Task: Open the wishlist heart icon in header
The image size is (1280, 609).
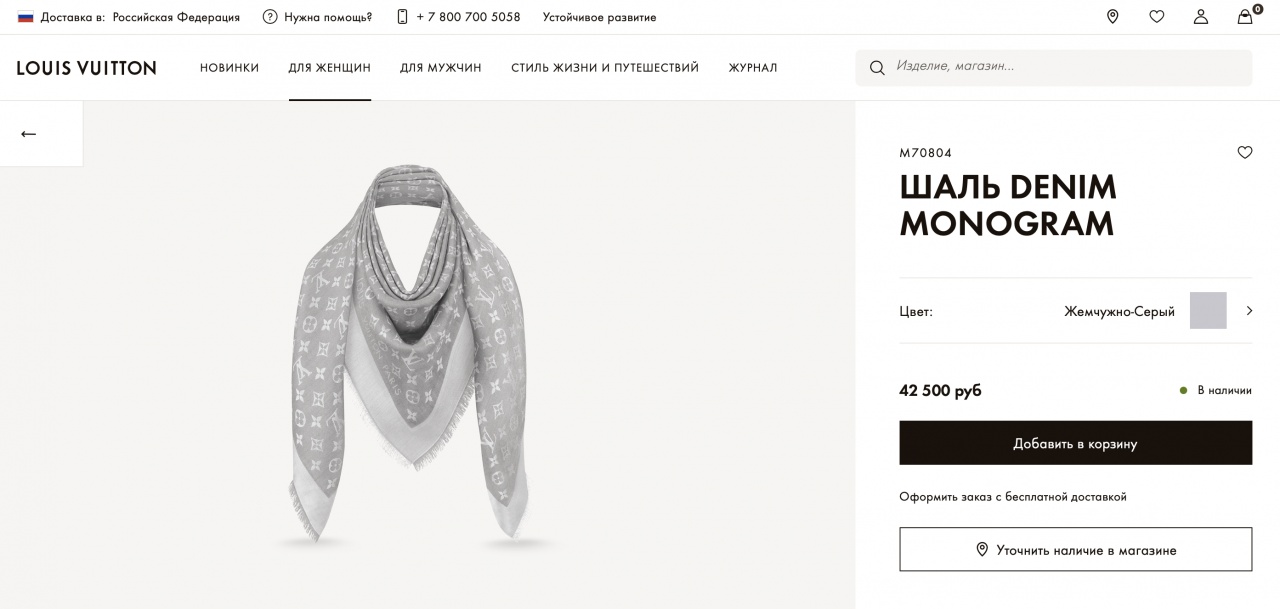Action: pyautogui.click(x=1156, y=17)
